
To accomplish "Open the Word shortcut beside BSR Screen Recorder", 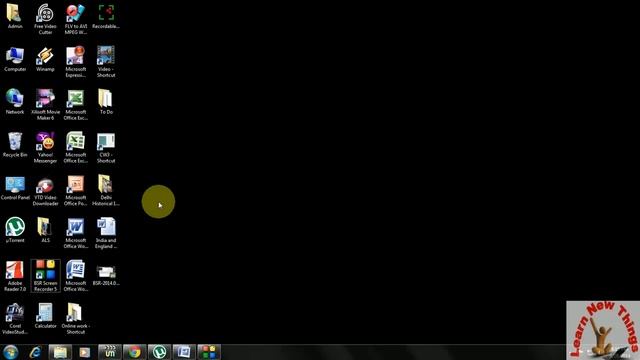I will [x=76, y=276].
